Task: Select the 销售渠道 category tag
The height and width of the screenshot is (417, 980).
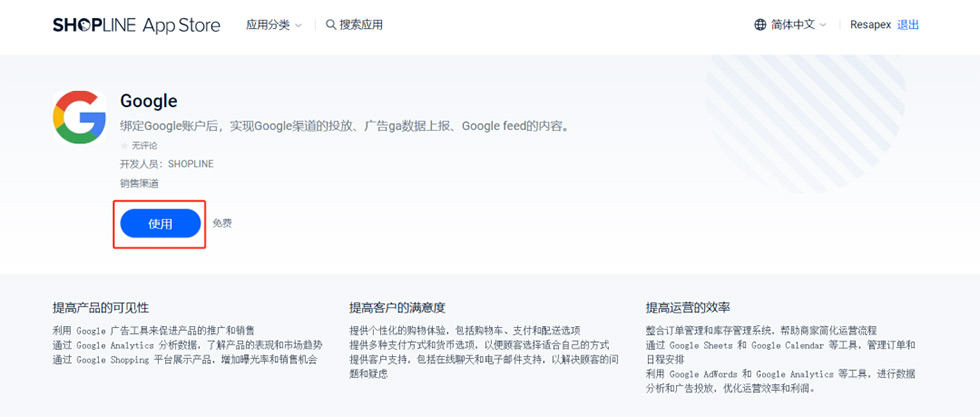Action: pyautogui.click(x=139, y=183)
